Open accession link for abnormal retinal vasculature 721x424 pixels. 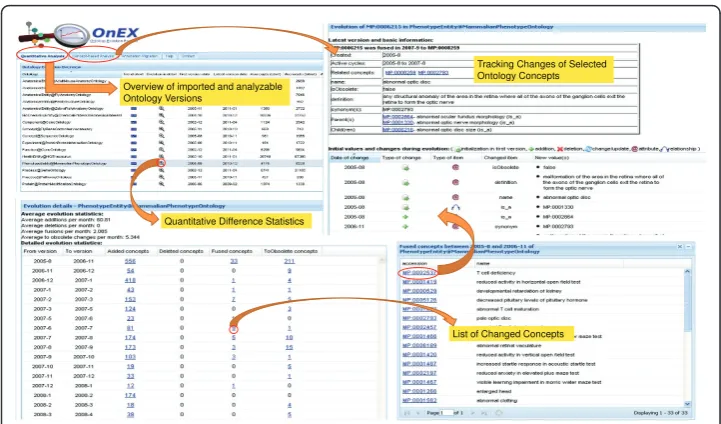(419, 345)
